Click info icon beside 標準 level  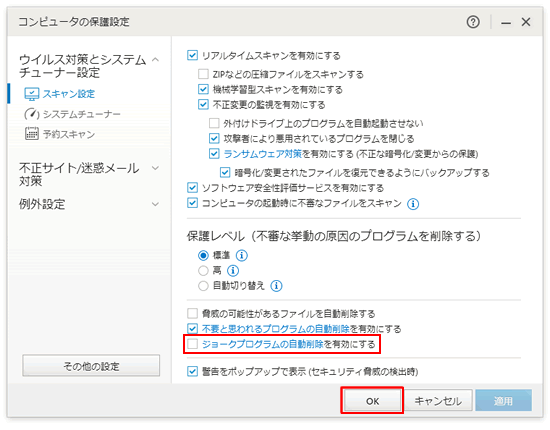(x=241, y=255)
